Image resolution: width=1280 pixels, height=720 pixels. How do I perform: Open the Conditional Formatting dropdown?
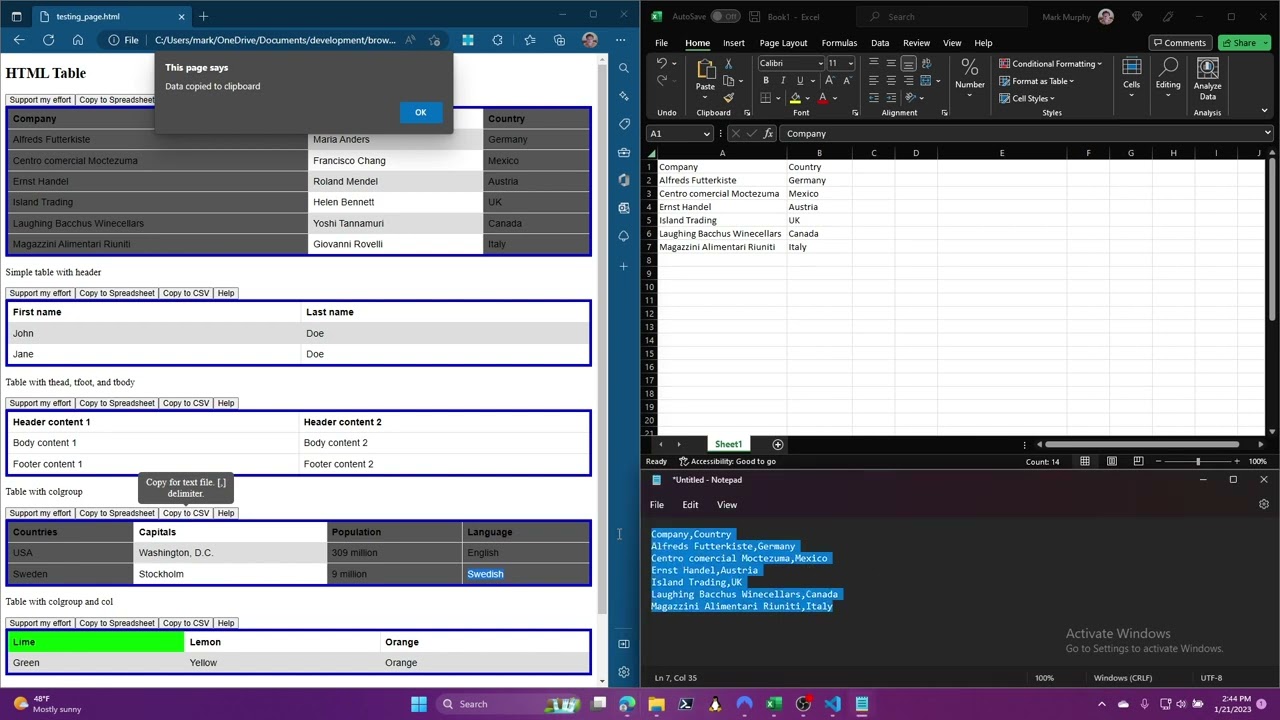[1051, 64]
